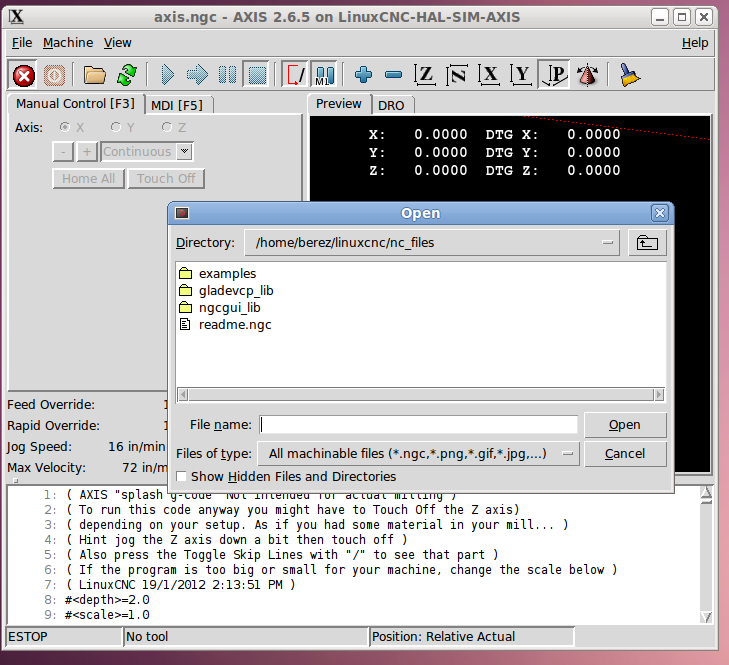Click the reload file green arrows icon

126,75
